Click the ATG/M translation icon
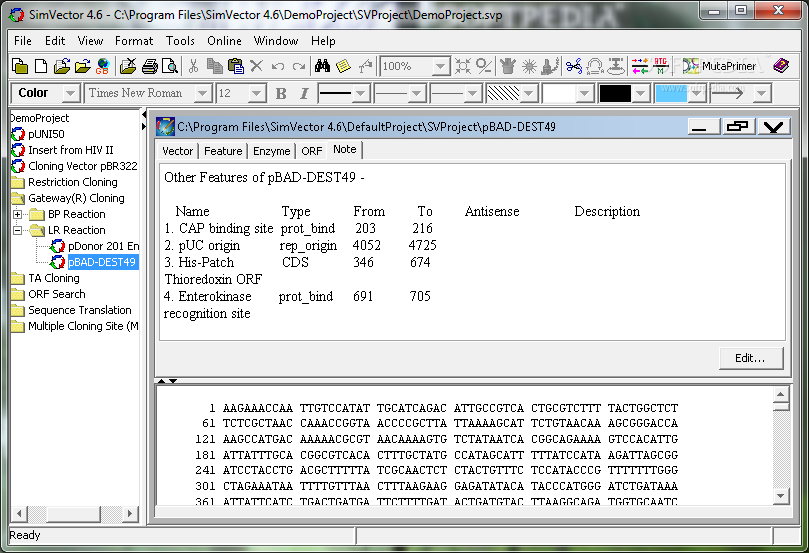Image resolution: width=809 pixels, height=553 pixels. tap(660, 66)
